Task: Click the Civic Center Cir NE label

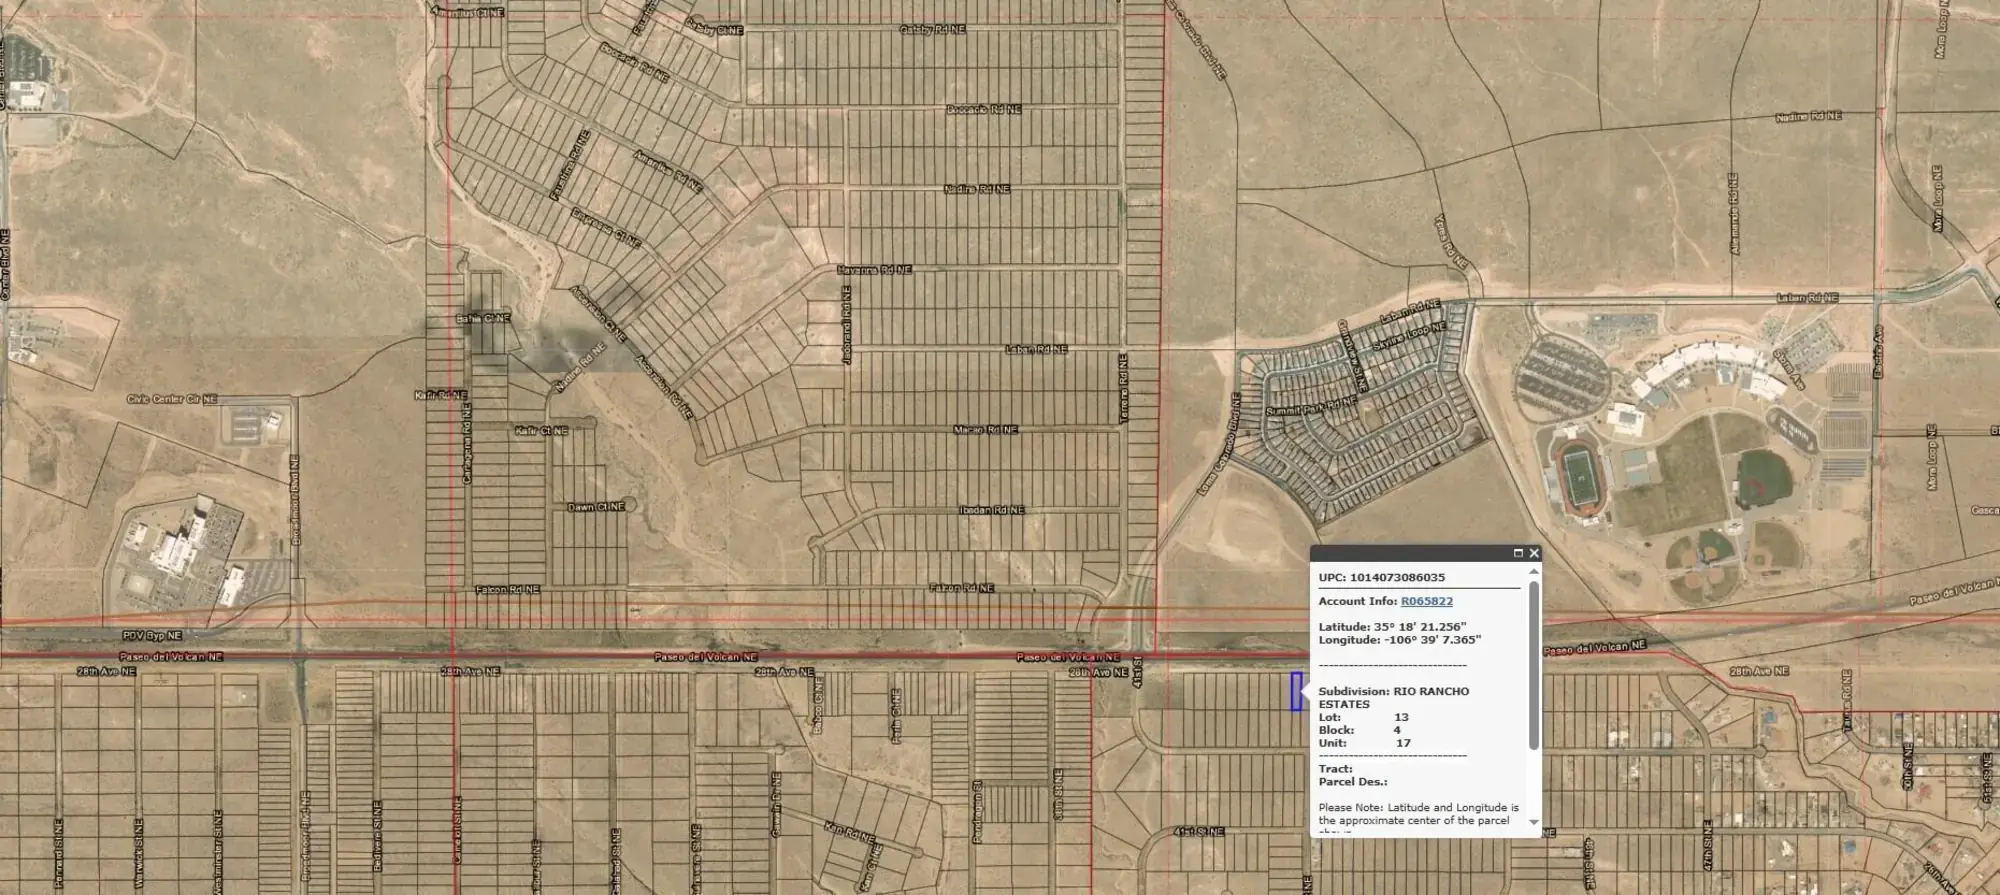Action: tap(172, 399)
